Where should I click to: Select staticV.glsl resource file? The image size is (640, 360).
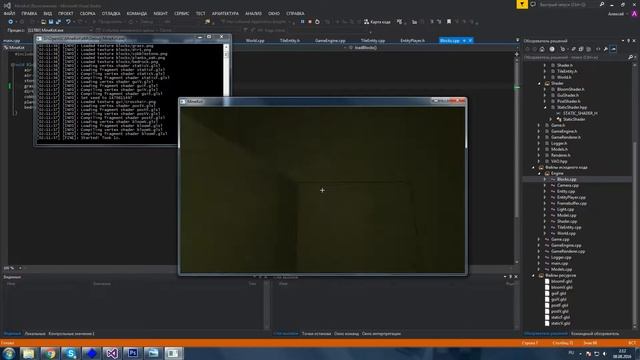560,323
